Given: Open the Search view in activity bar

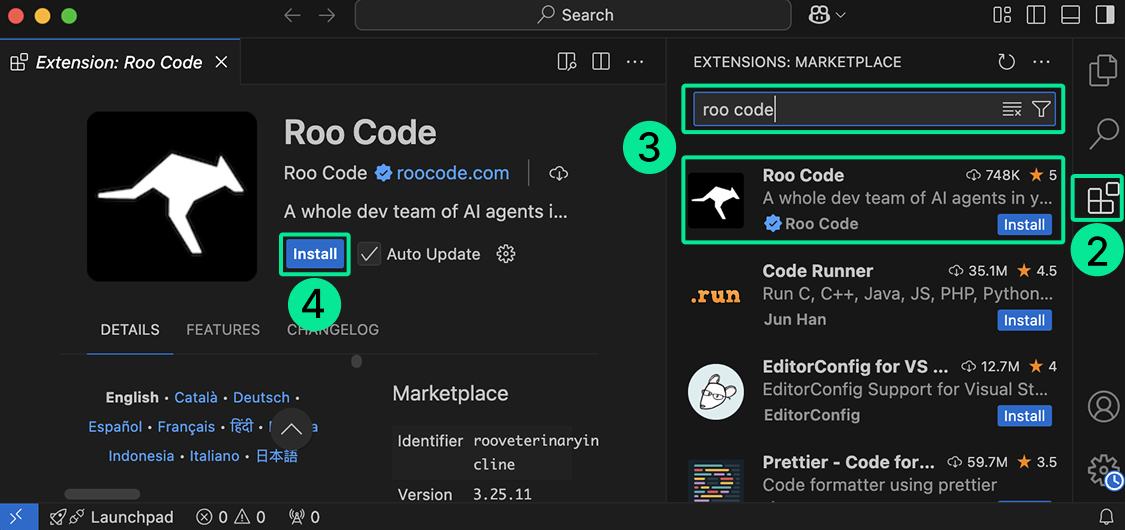Looking at the screenshot, I should tap(1103, 132).
